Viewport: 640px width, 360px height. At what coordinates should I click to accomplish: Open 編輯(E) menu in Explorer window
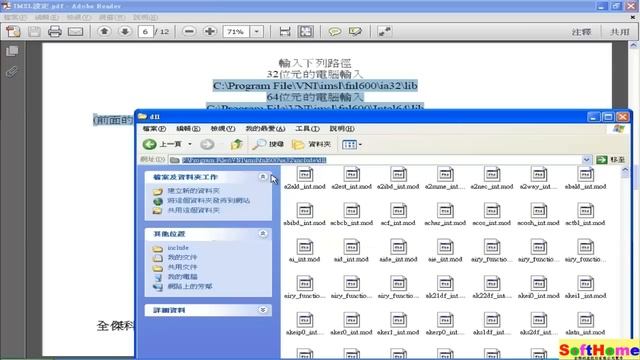click(188, 129)
